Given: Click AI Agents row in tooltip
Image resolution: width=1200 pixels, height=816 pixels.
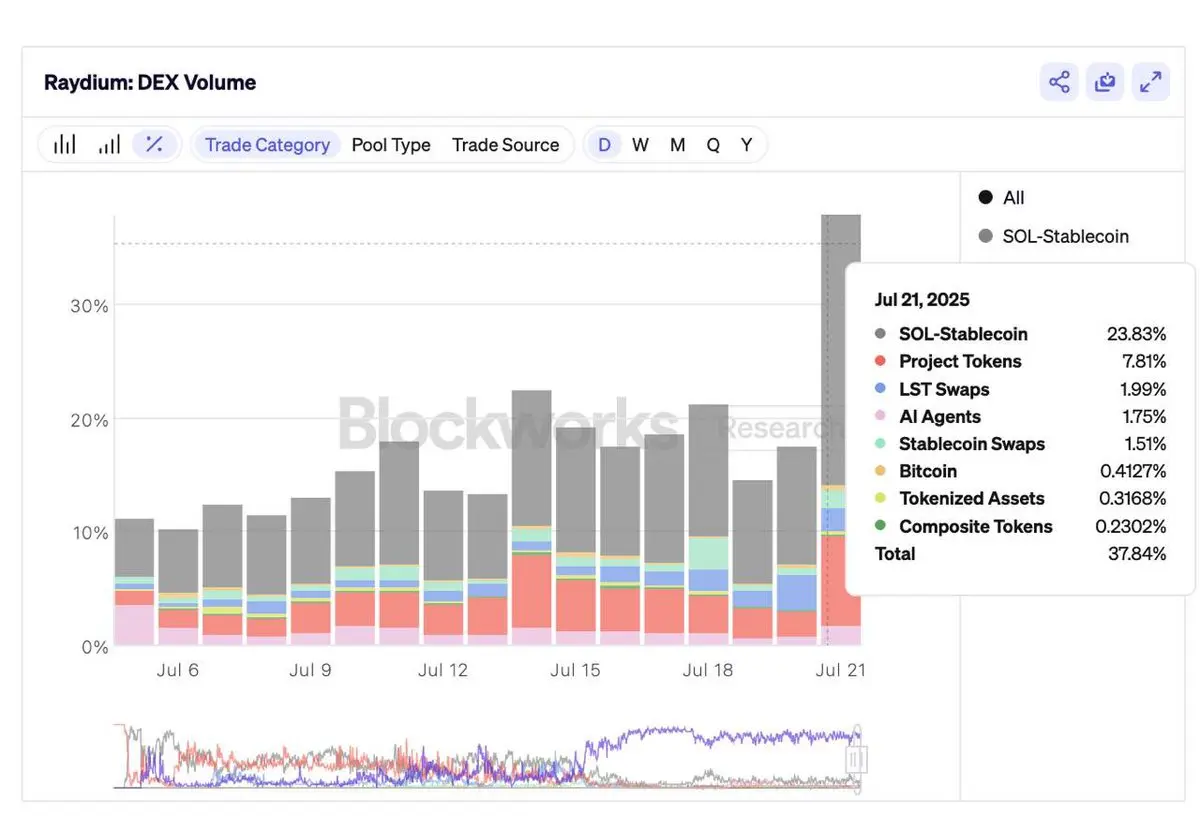Looking at the screenshot, I should click(x=1020, y=416).
